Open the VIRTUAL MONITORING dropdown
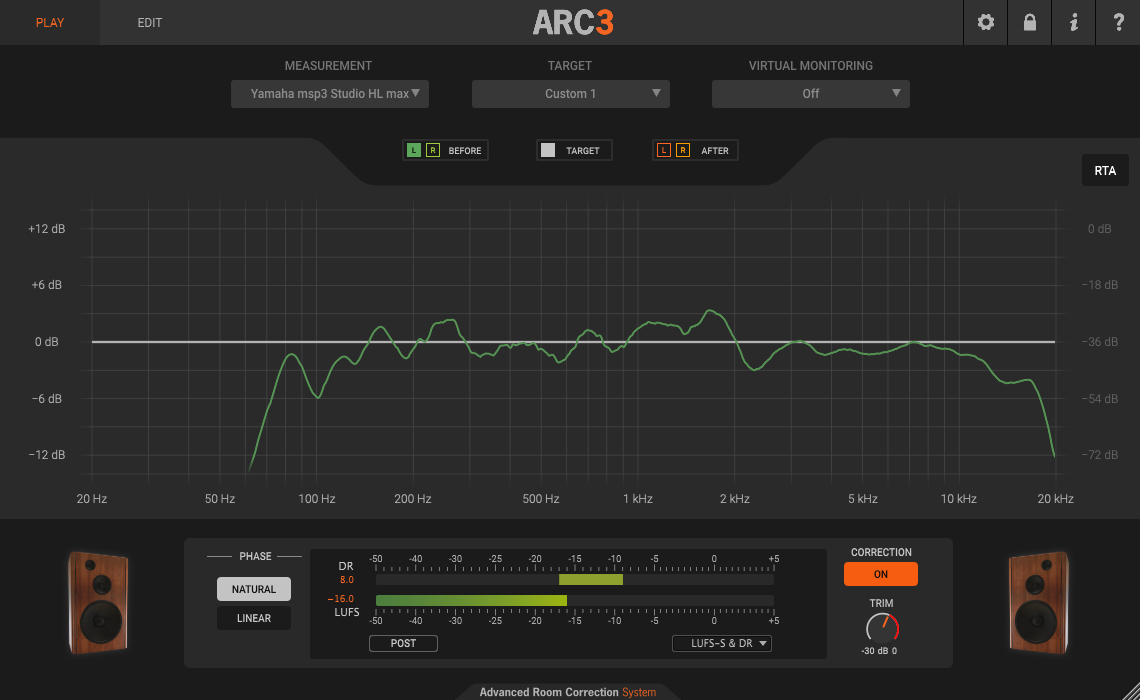The width and height of the screenshot is (1140, 700). coord(810,93)
